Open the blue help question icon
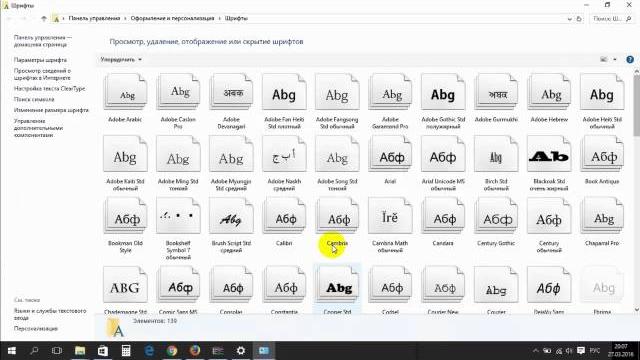This screenshot has width=640, height=360. coord(630,60)
